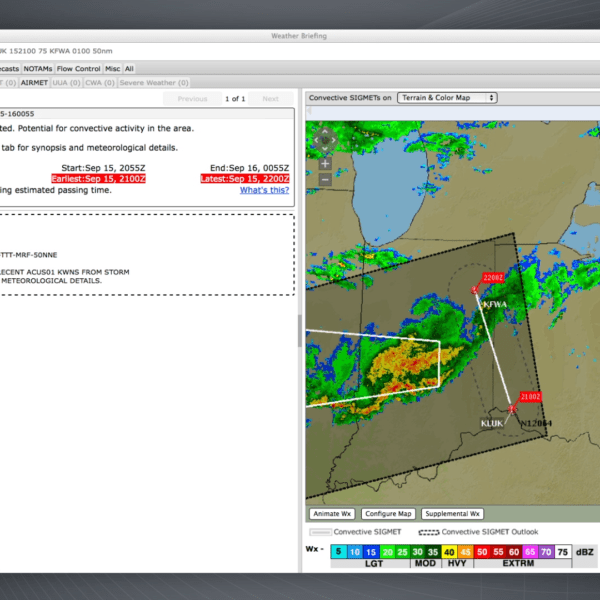The height and width of the screenshot is (600, 600).
Task: Click the Previous page button
Action: pos(192,99)
